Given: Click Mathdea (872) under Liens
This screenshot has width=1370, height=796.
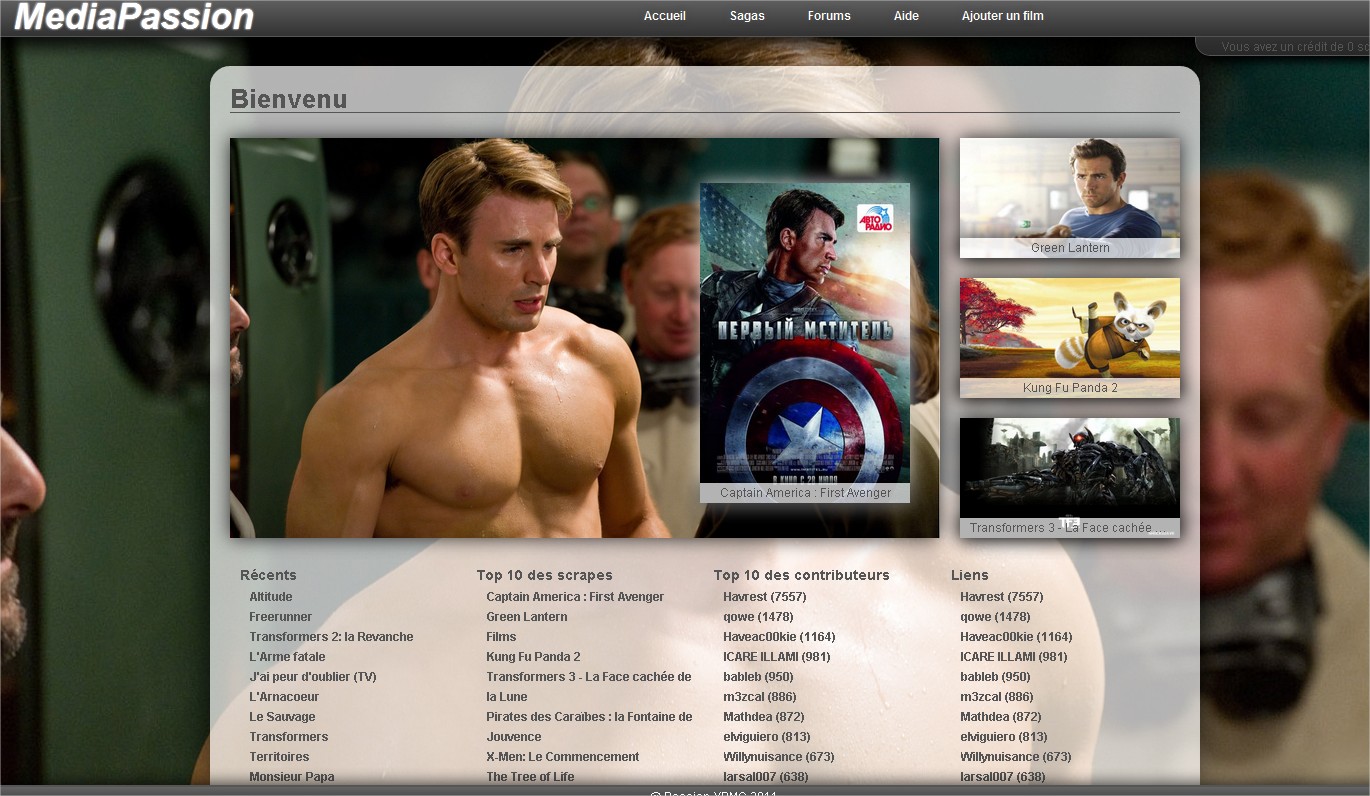Looking at the screenshot, I should [1001, 717].
